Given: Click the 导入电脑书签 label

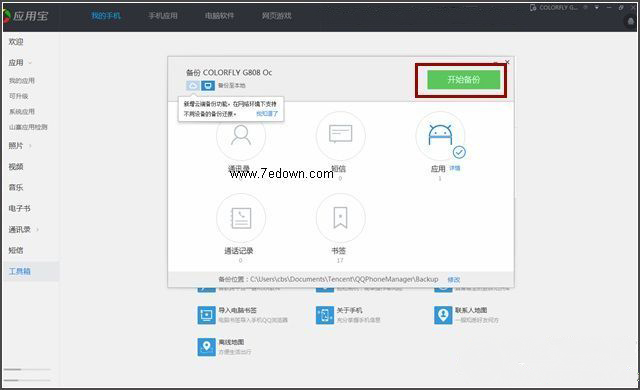Looking at the screenshot, I should 238,310.
